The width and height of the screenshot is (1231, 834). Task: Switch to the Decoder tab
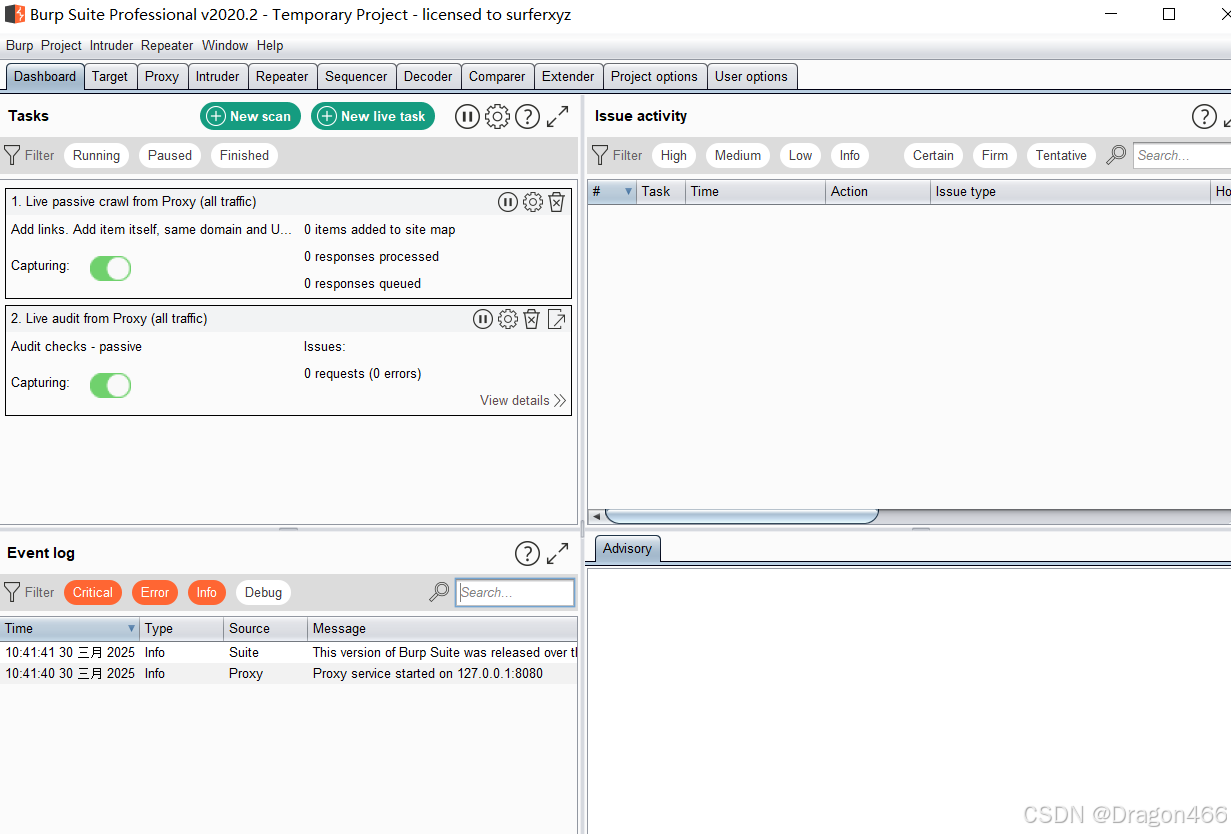(428, 76)
